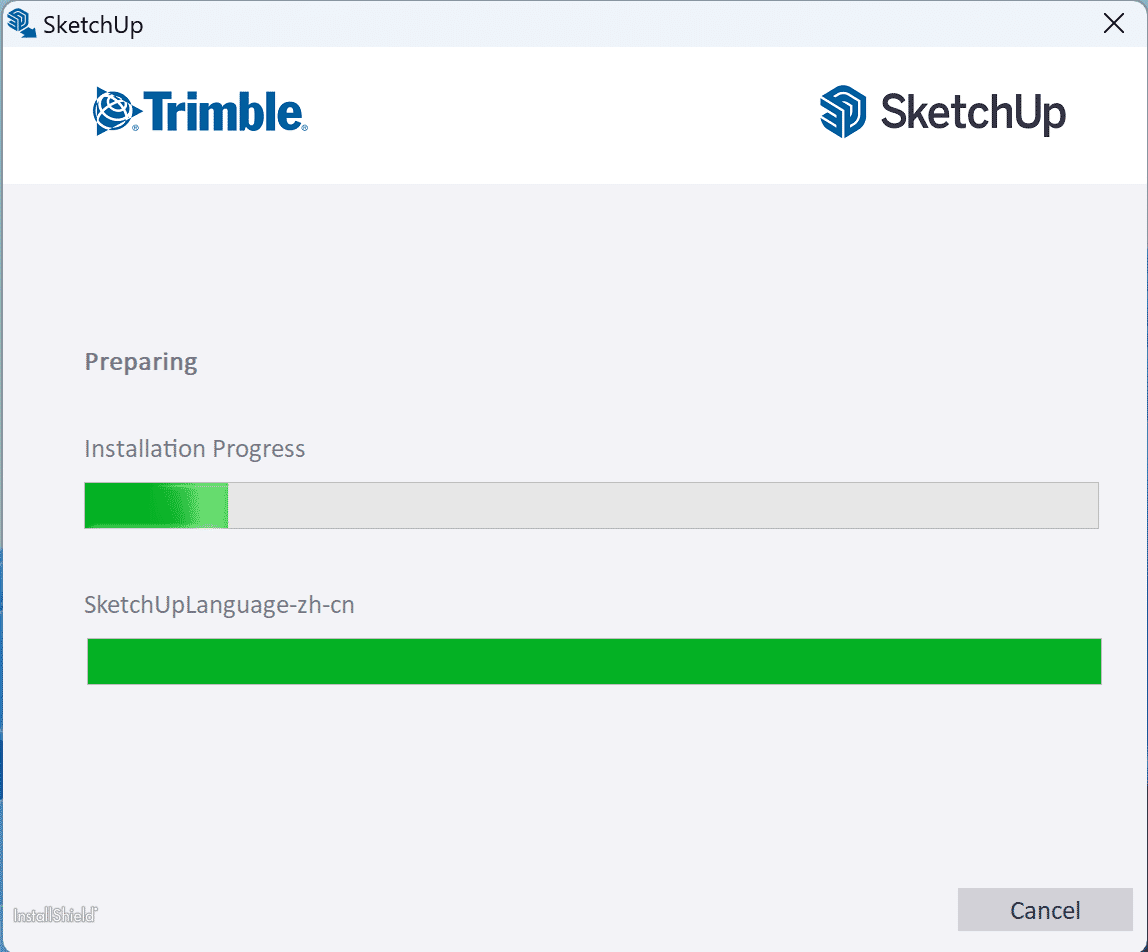
Task: Close the SketchUp installer window
Action: pyautogui.click(x=1113, y=24)
